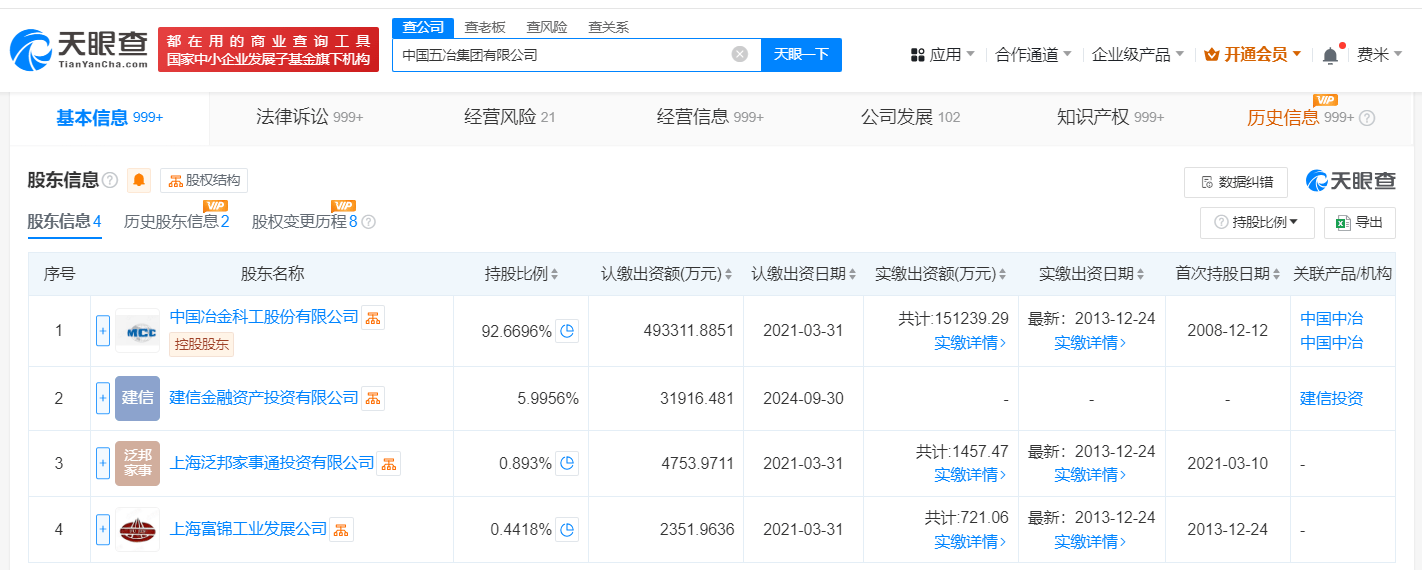Viewport: 1422px width, 570px height.
Task: View the holding pie chart icon for 92.6696%
Action: pyautogui.click(x=567, y=331)
